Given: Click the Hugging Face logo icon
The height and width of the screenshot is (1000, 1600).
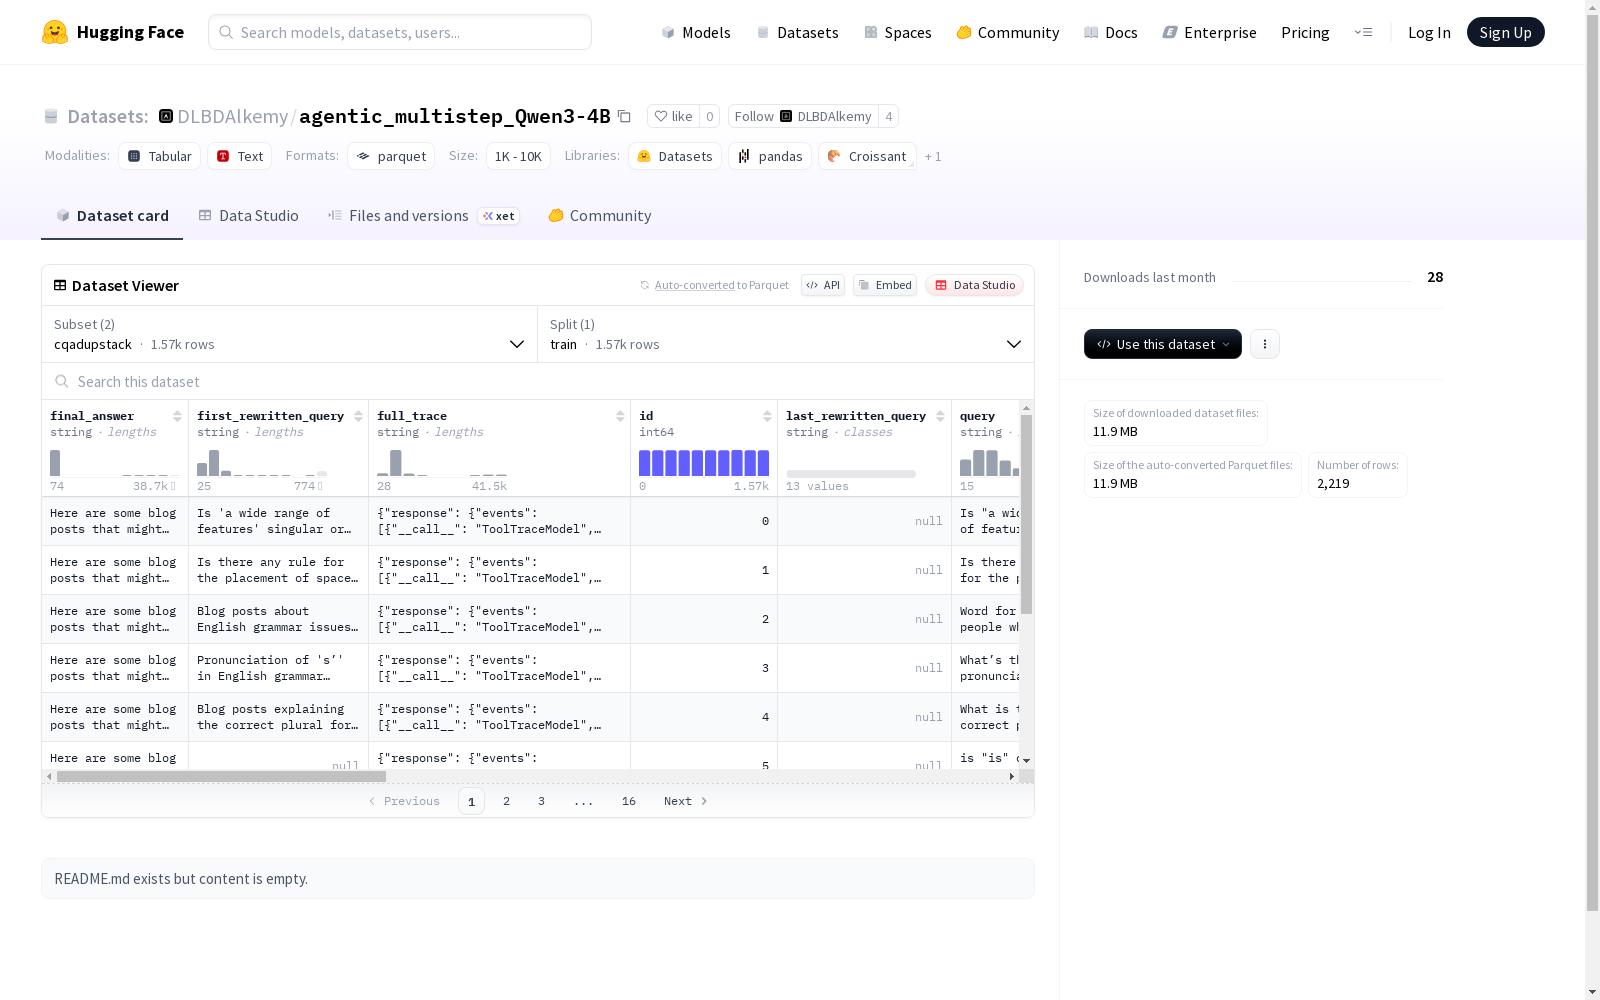Looking at the screenshot, I should tap(55, 32).
